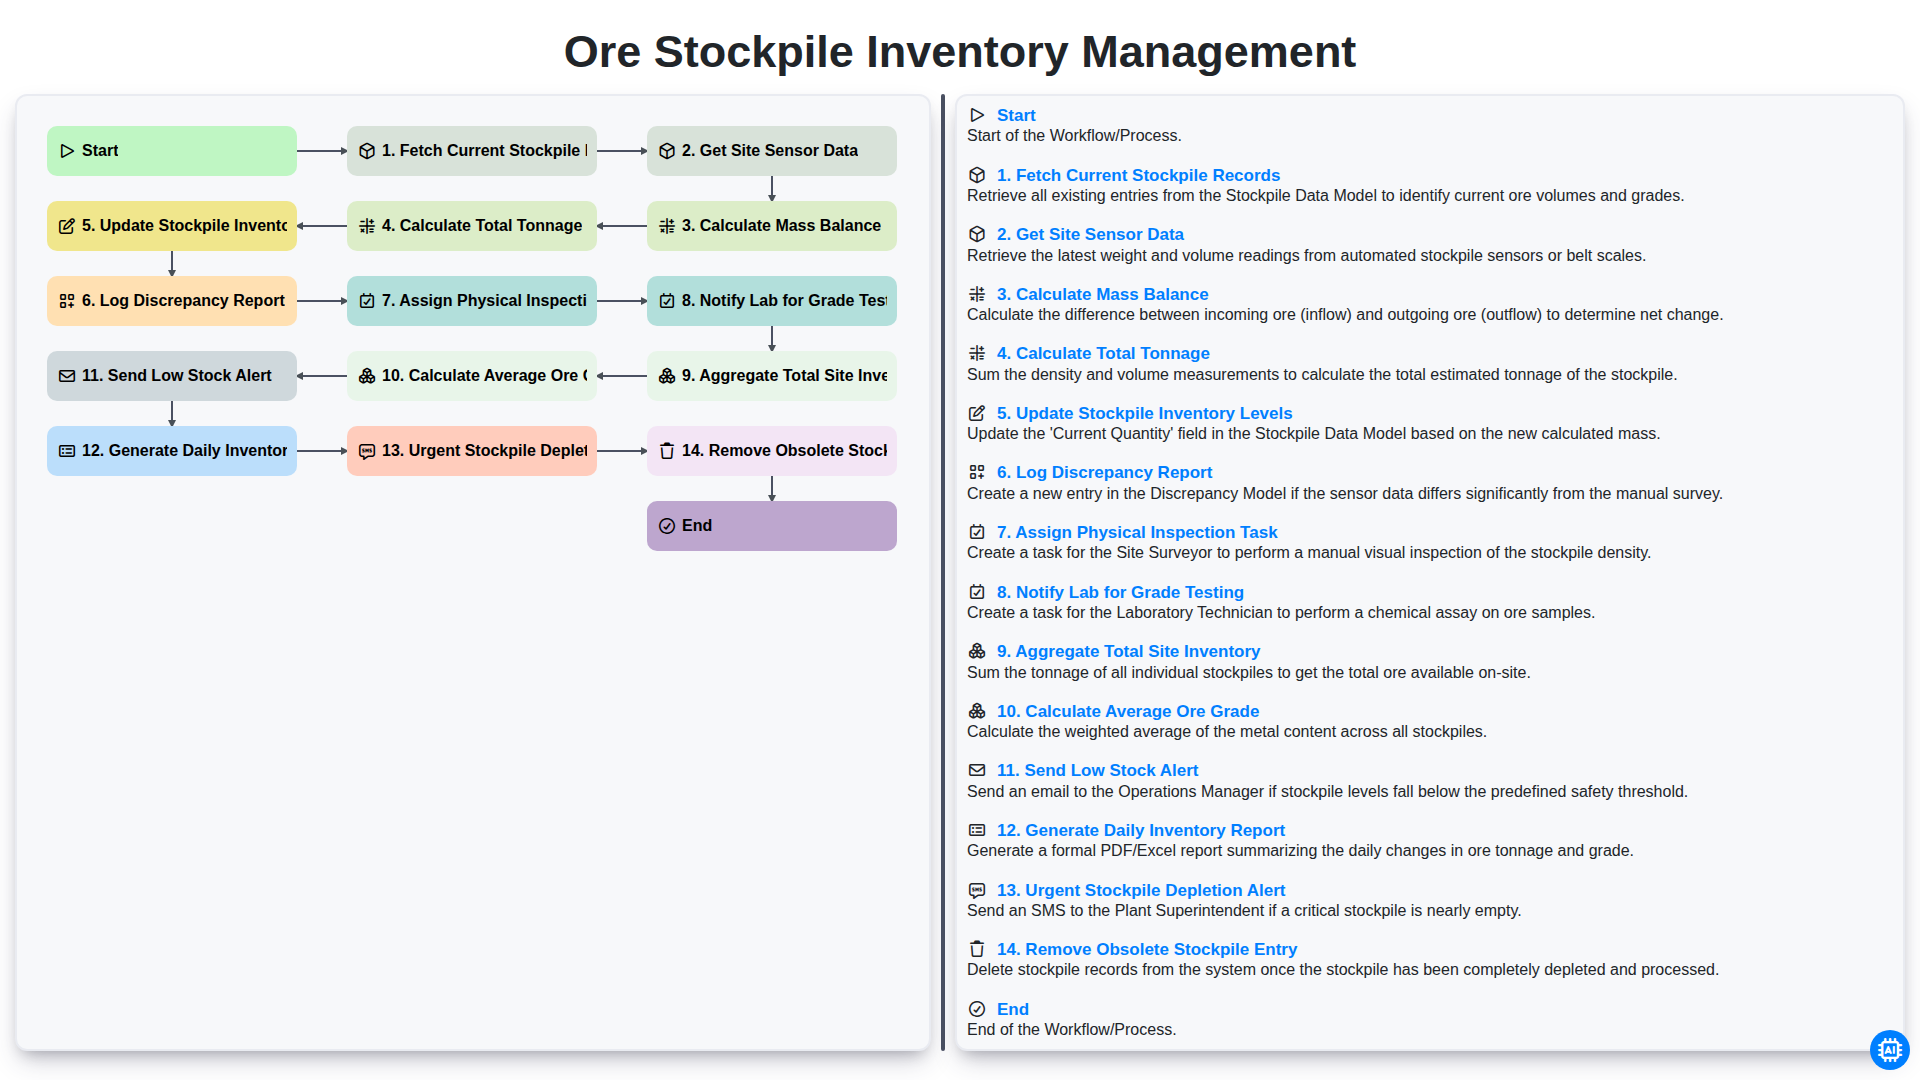Click the add-grid icon beside Log Discrepancy Report heading

(x=977, y=472)
